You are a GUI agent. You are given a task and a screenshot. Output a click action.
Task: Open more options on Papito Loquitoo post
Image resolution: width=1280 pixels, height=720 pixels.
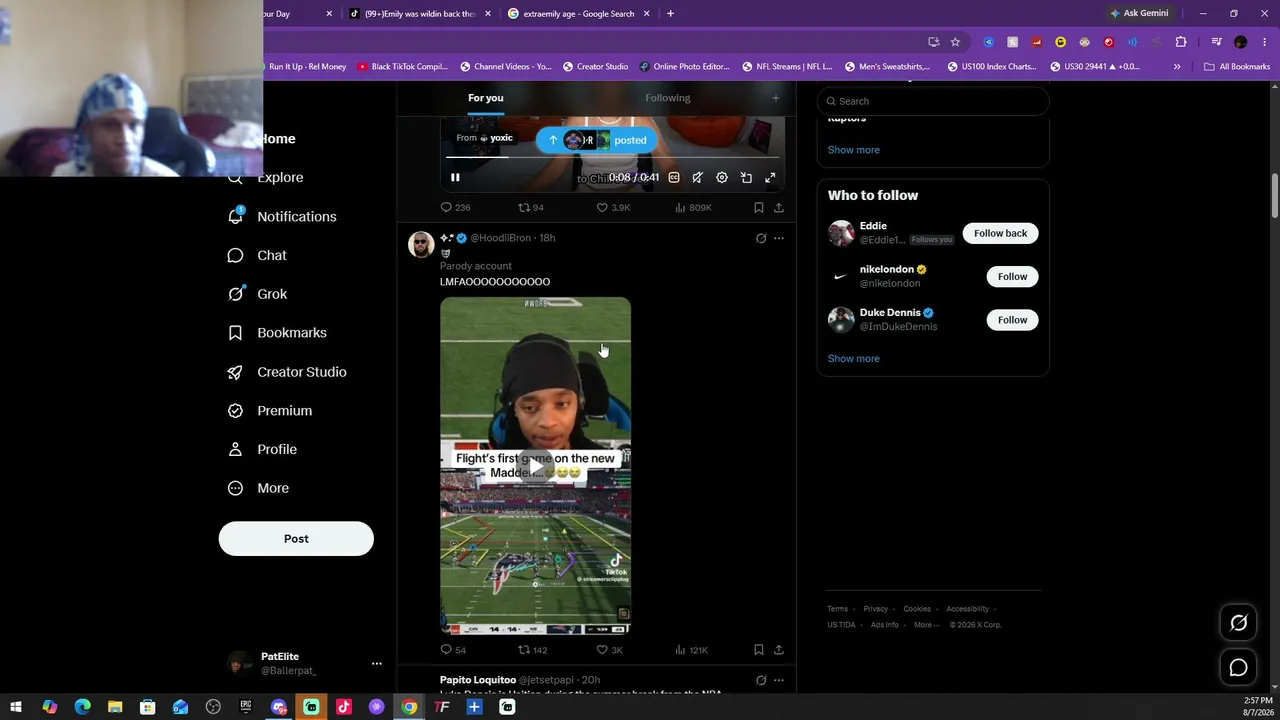click(x=779, y=680)
